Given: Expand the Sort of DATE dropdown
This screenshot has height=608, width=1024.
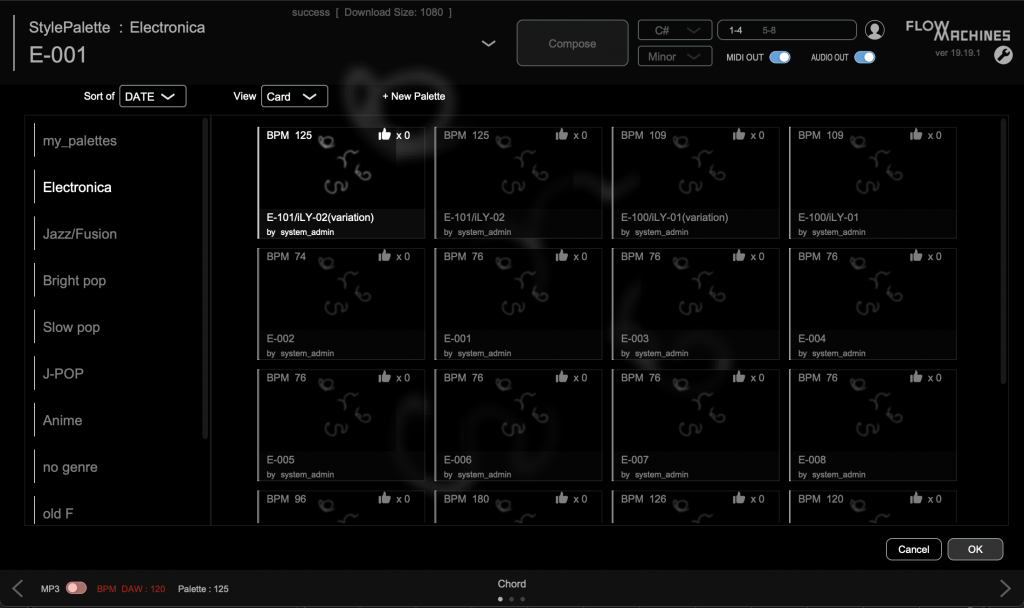Looking at the screenshot, I should point(153,96).
